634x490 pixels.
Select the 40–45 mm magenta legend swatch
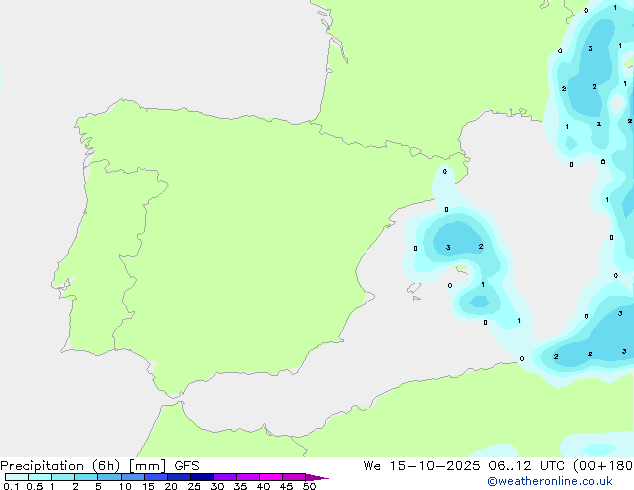(x=271, y=477)
